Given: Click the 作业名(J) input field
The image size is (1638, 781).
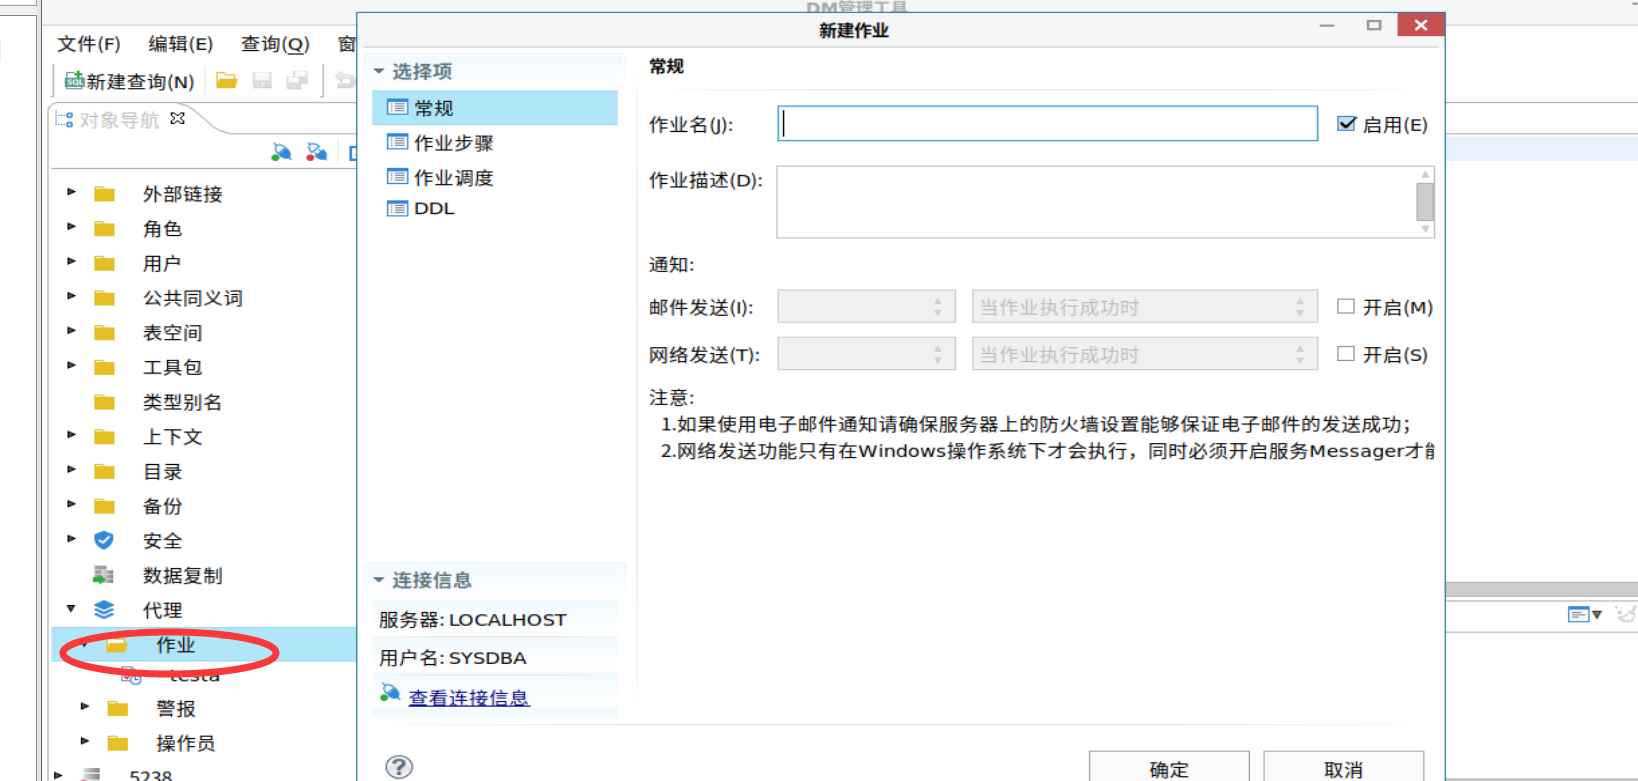Looking at the screenshot, I should (x=1047, y=124).
